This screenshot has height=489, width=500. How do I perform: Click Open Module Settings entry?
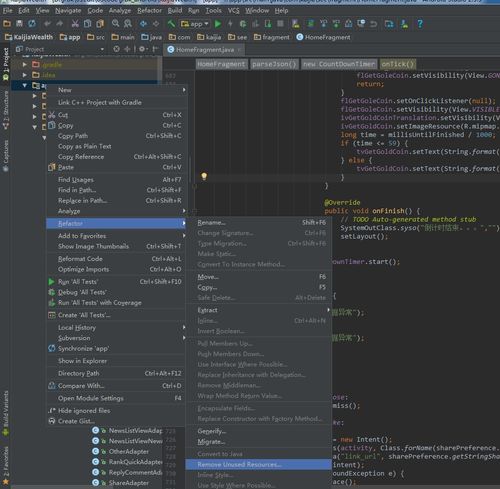117,398
